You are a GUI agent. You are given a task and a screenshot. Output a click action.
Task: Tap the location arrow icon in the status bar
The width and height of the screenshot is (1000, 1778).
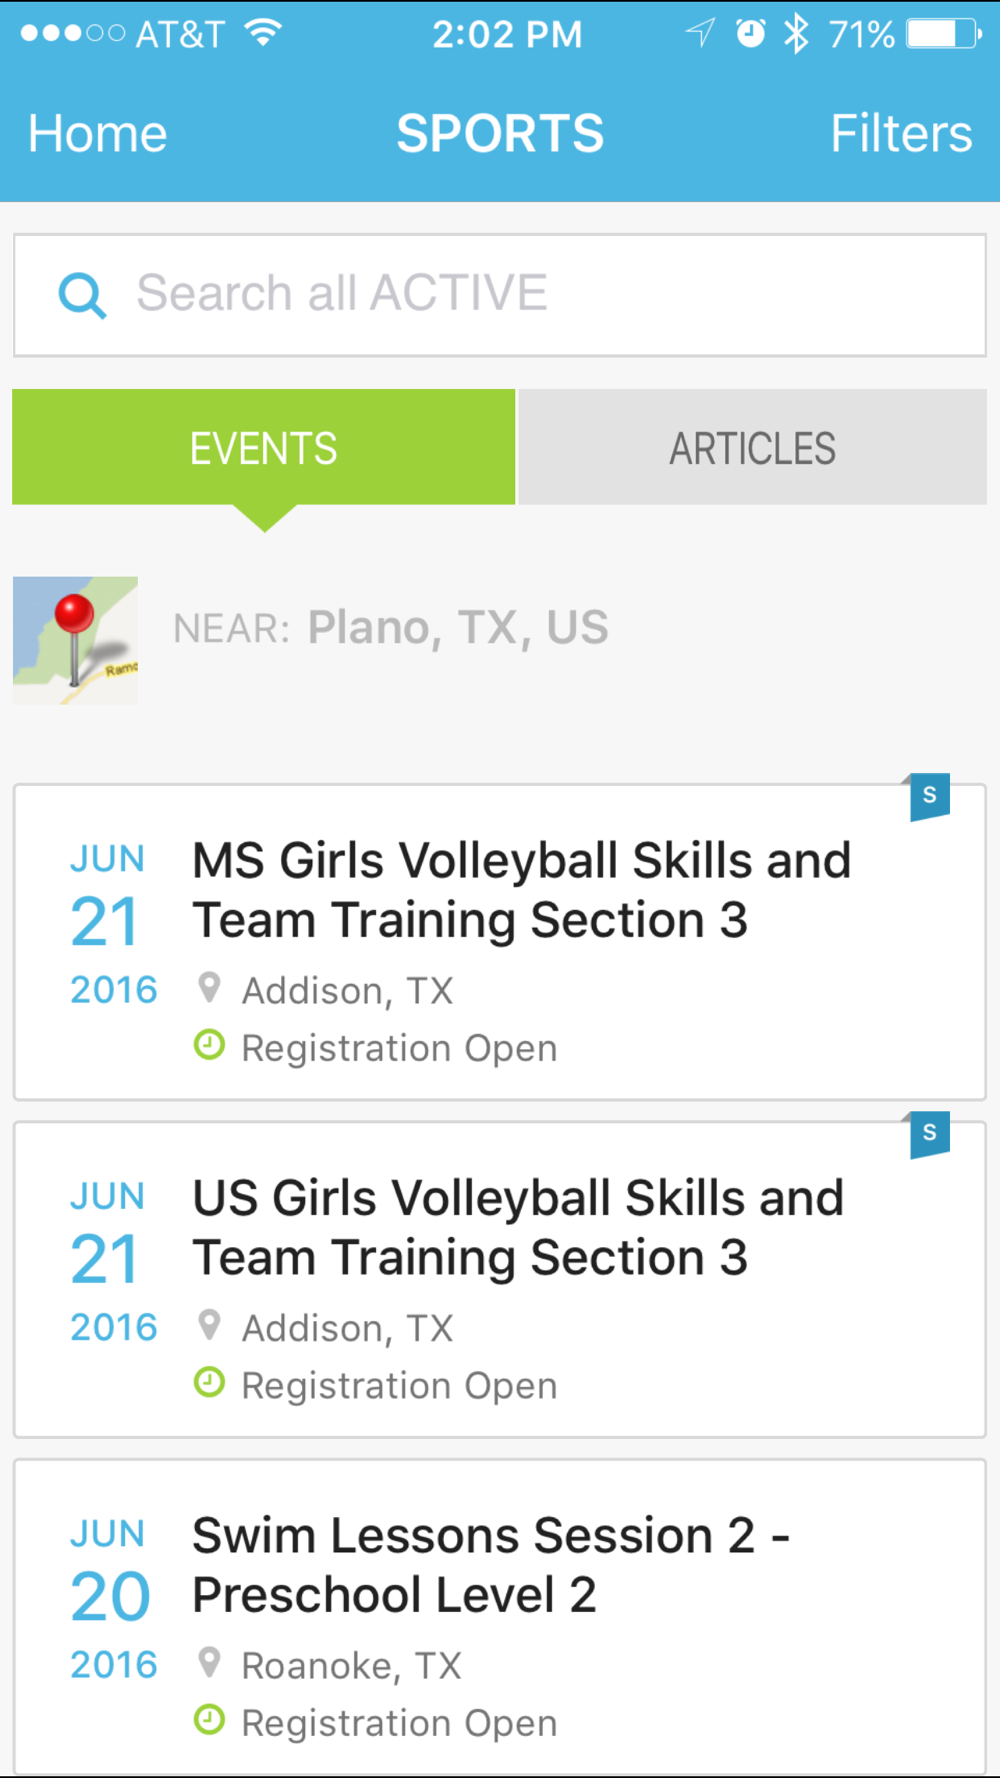click(700, 33)
